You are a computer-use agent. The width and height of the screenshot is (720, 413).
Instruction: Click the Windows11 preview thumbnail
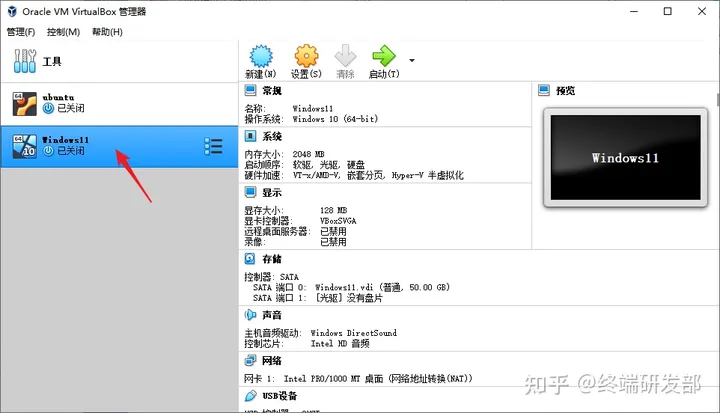click(625, 158)
